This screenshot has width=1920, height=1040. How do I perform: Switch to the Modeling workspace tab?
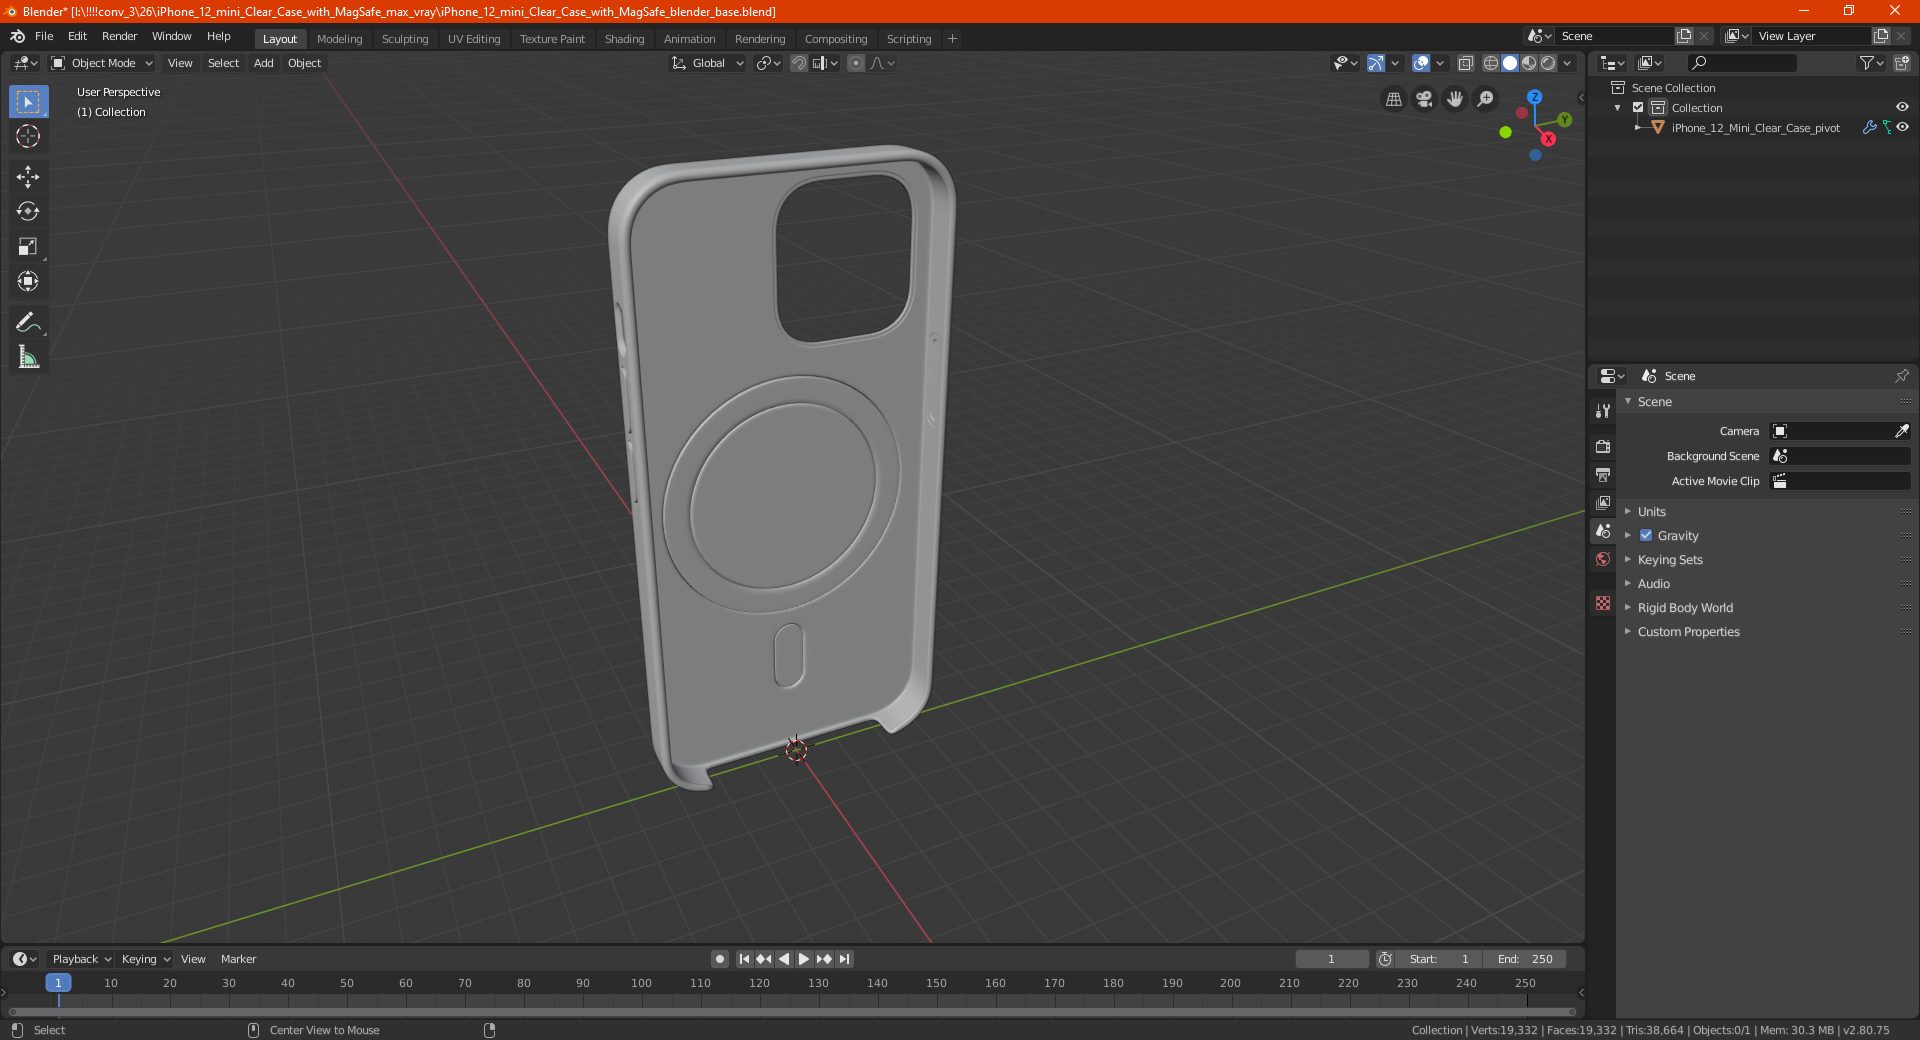(340, 39)
